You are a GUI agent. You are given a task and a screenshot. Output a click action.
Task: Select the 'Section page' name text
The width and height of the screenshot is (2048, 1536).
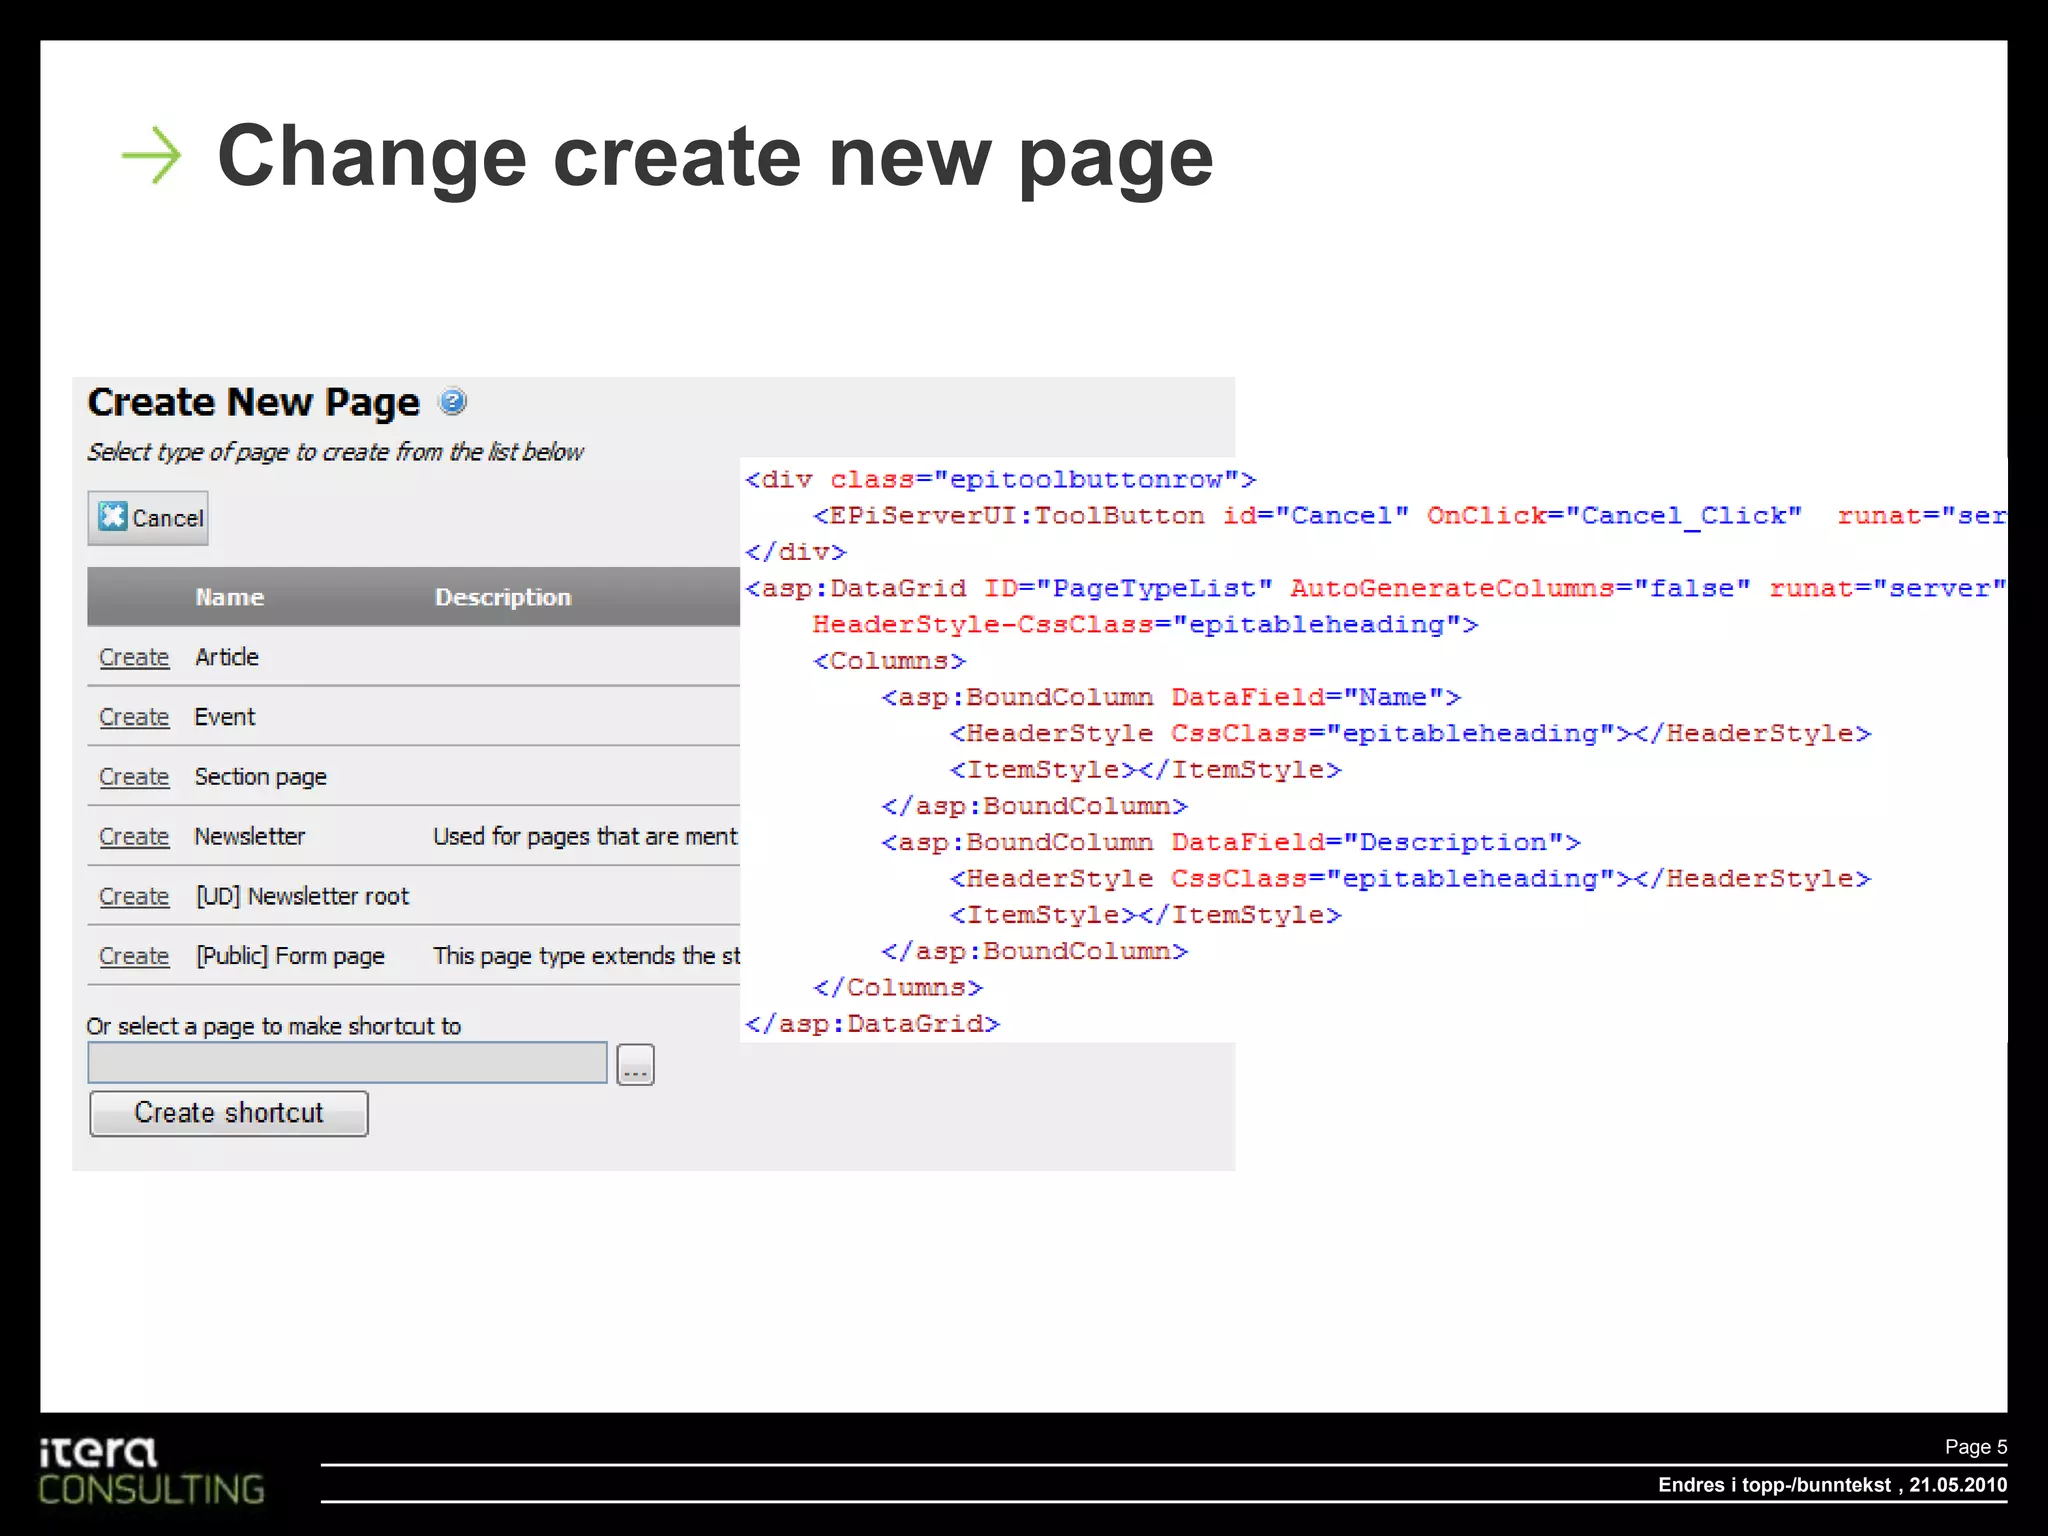[x=261, y=777]
